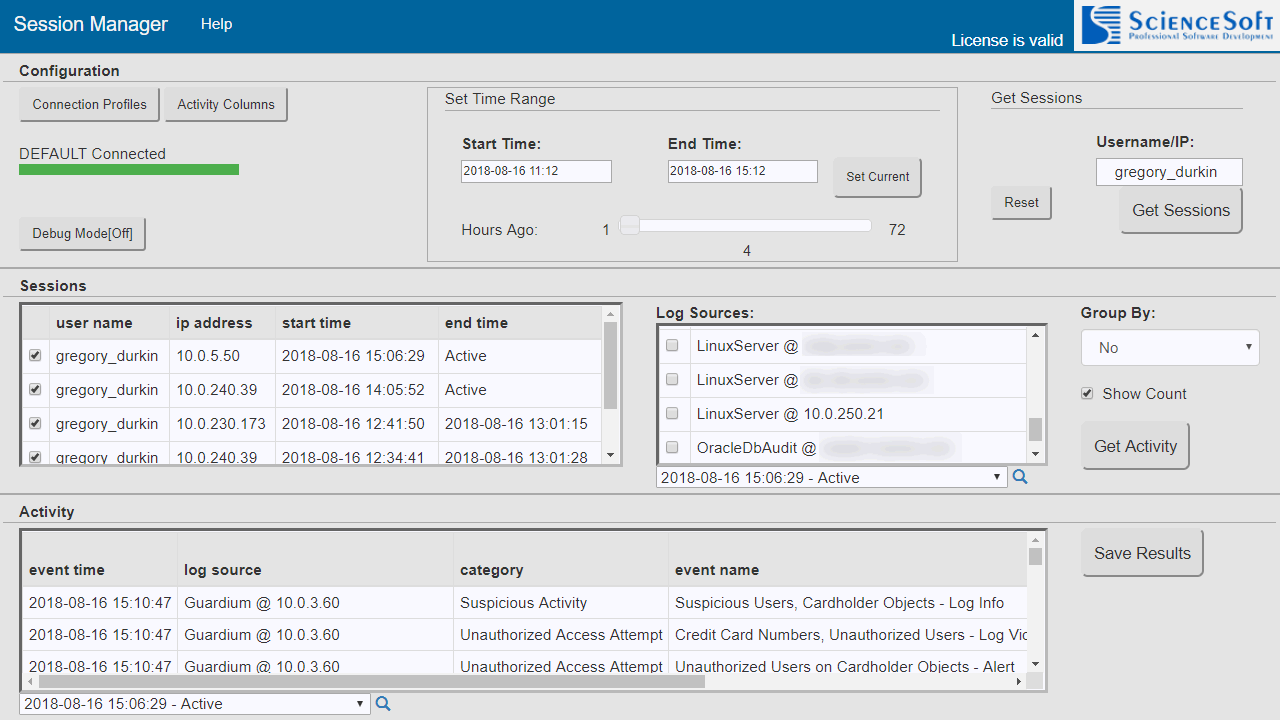Open the session selector under Log Sources
The image size is (1280, 720).
point(830,477)
